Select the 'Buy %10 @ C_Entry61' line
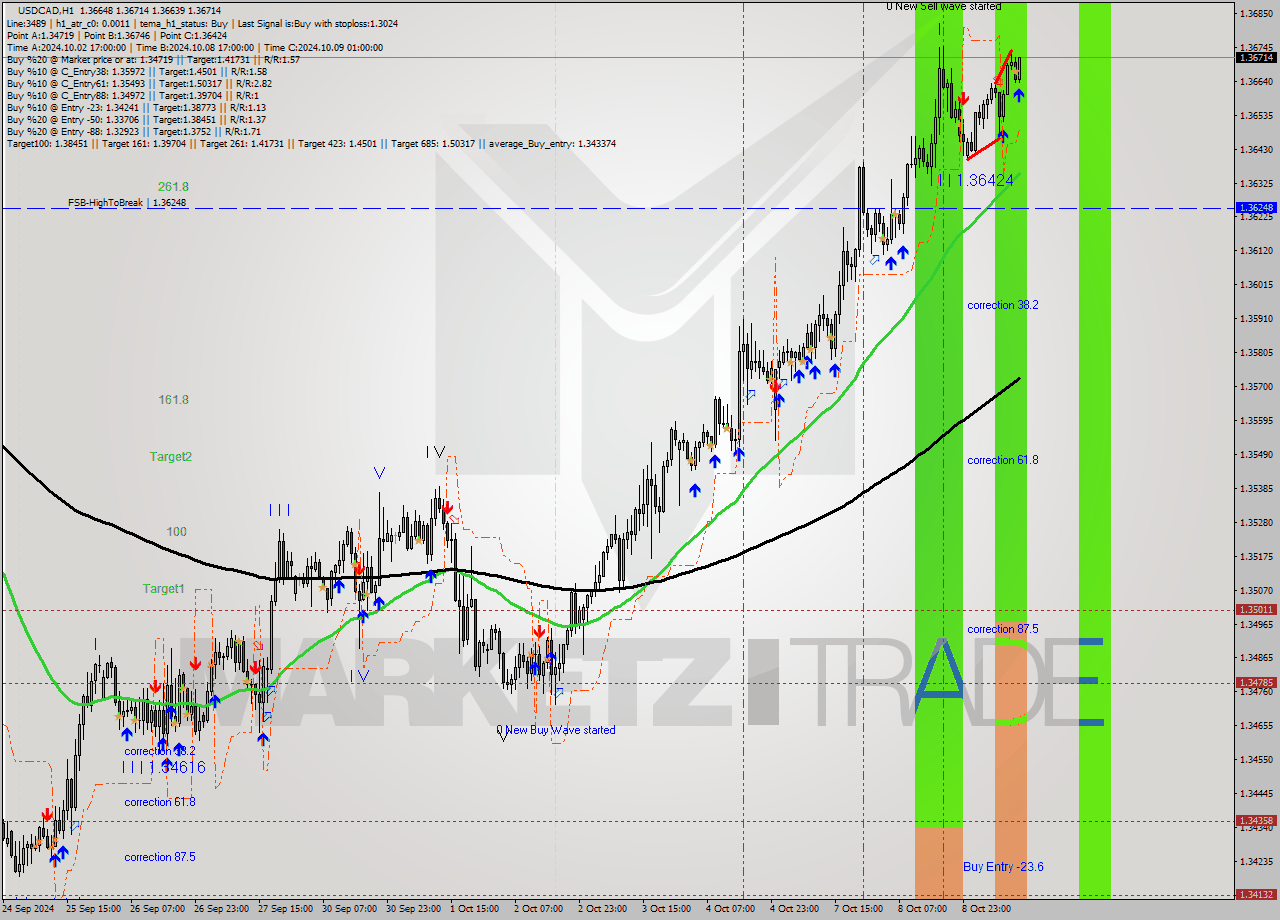 pos(139,83)
